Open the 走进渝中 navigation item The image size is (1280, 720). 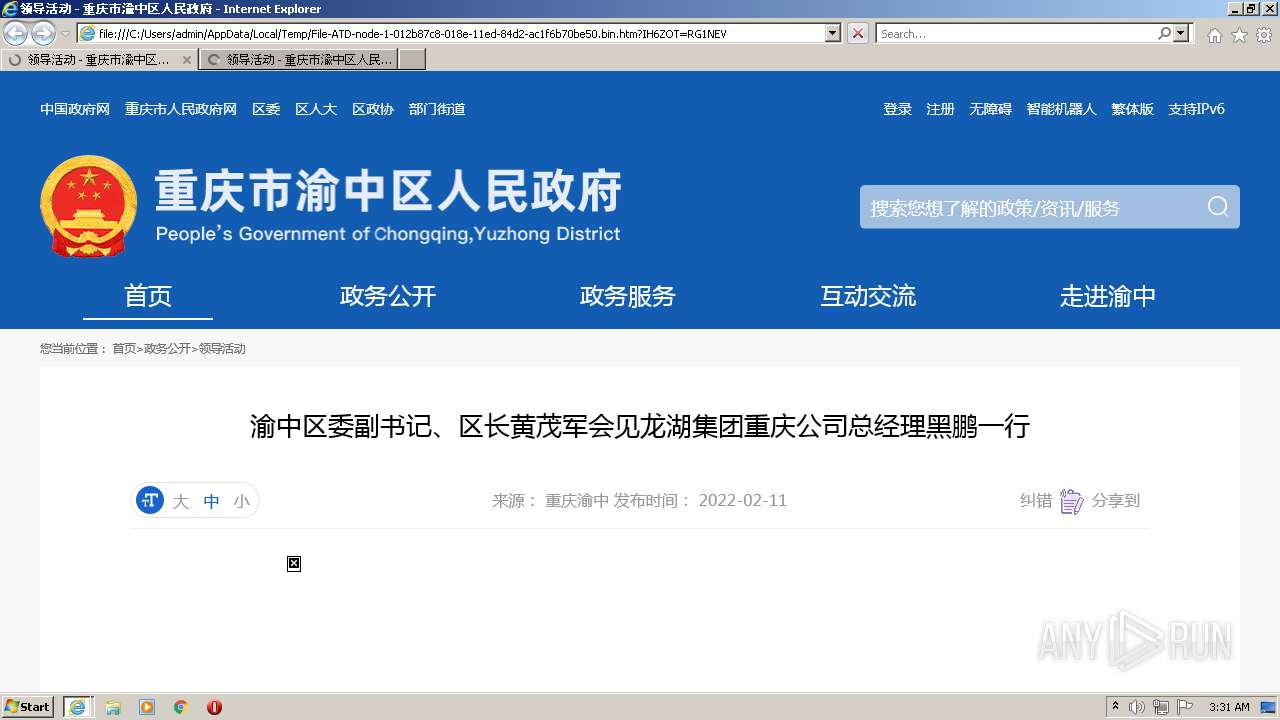pyautogui.click(x=1108, y=296)
